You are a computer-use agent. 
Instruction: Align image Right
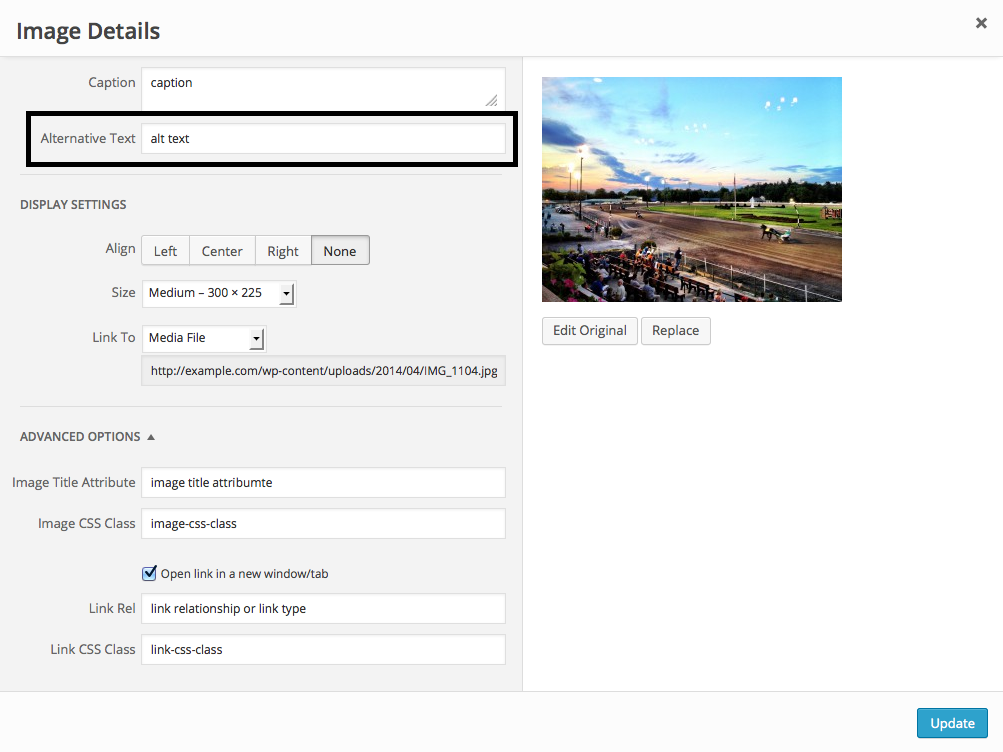pyautogui.click(x=283, y=251)
